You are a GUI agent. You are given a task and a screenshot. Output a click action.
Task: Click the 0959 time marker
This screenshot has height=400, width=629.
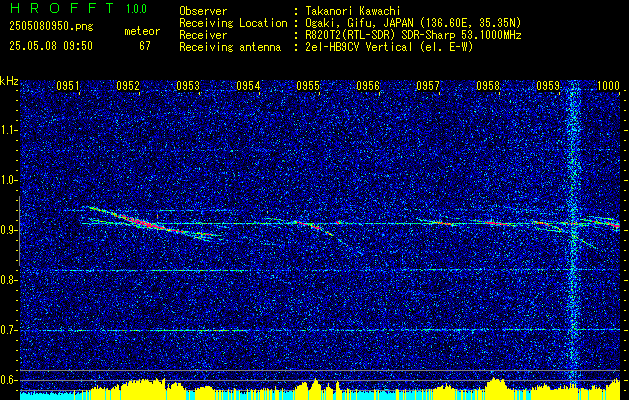(x=548, y=85)
